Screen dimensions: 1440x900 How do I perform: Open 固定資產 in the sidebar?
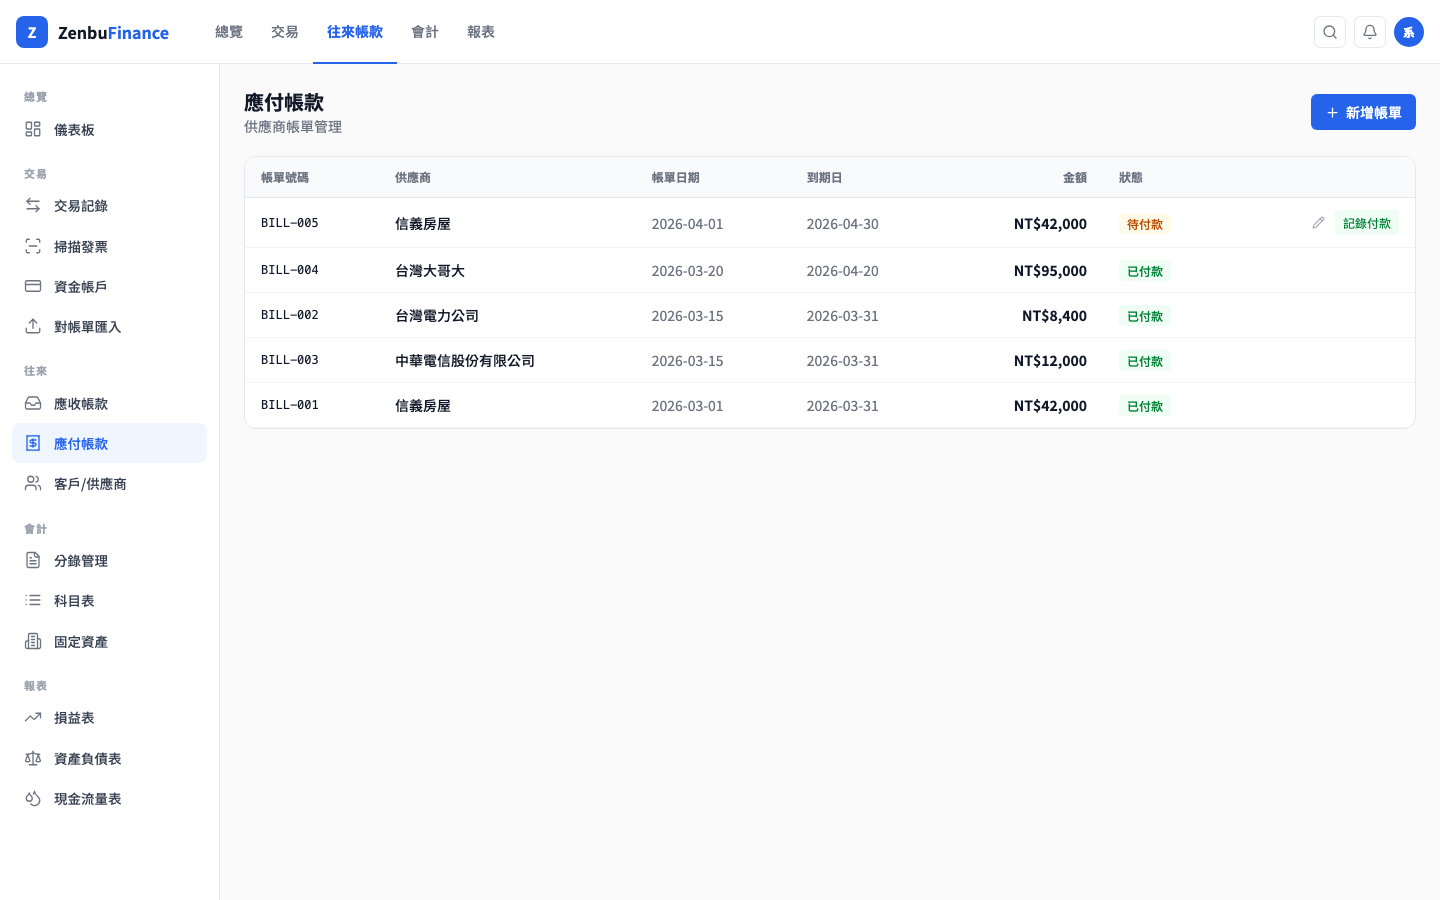(109, 641)
